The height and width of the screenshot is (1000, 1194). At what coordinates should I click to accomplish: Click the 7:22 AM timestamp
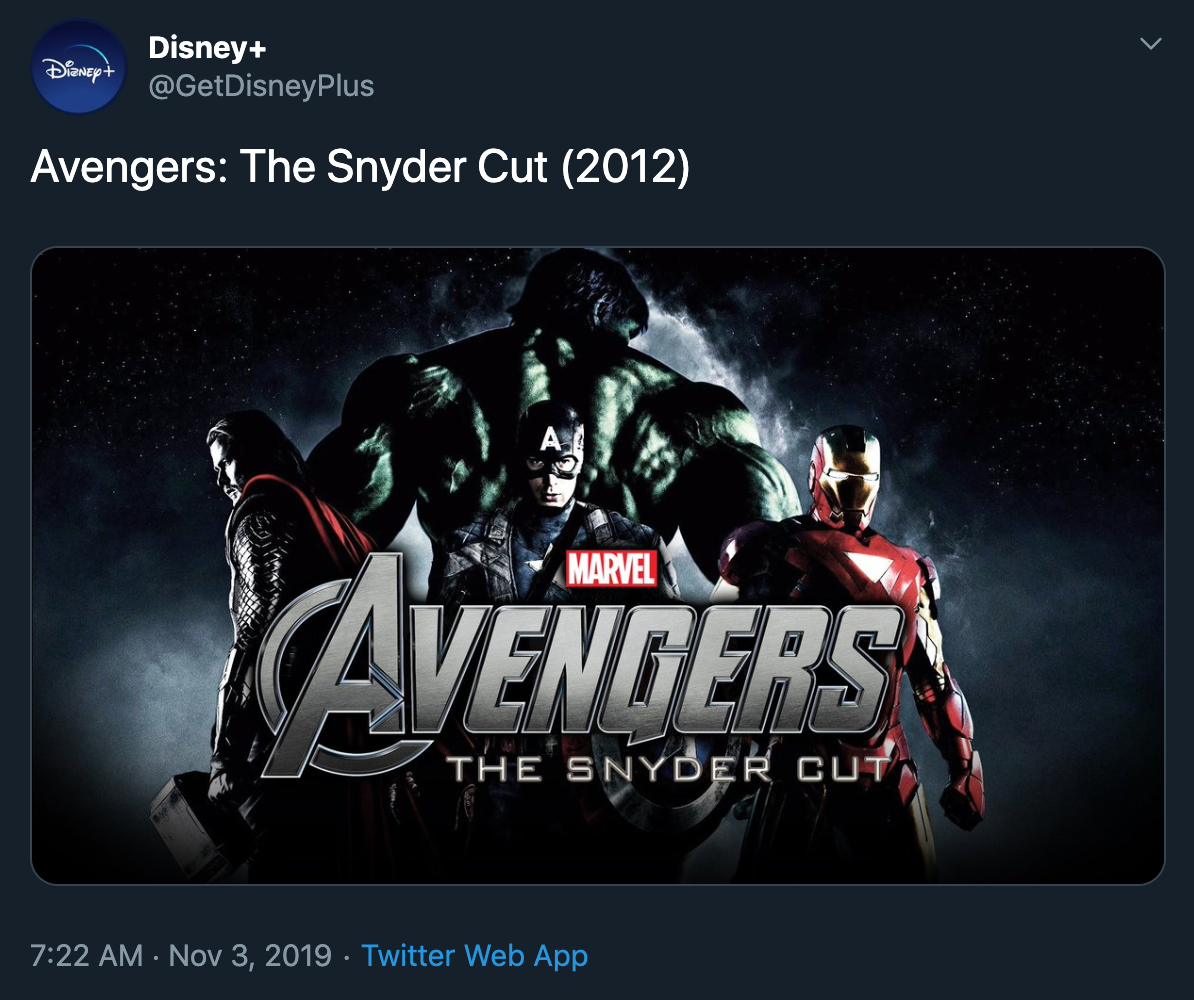[x=86, y=955]
